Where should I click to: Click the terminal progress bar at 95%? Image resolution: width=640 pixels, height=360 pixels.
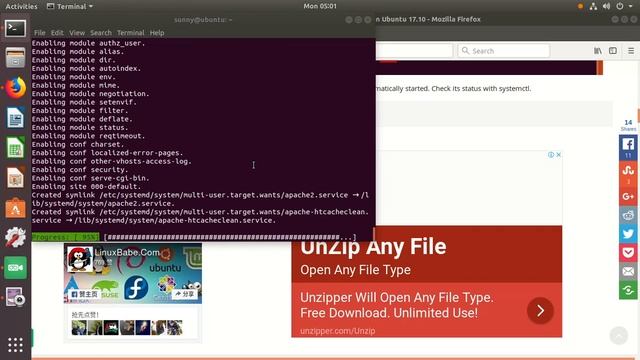pyautogui.click(x=193, y=237)
